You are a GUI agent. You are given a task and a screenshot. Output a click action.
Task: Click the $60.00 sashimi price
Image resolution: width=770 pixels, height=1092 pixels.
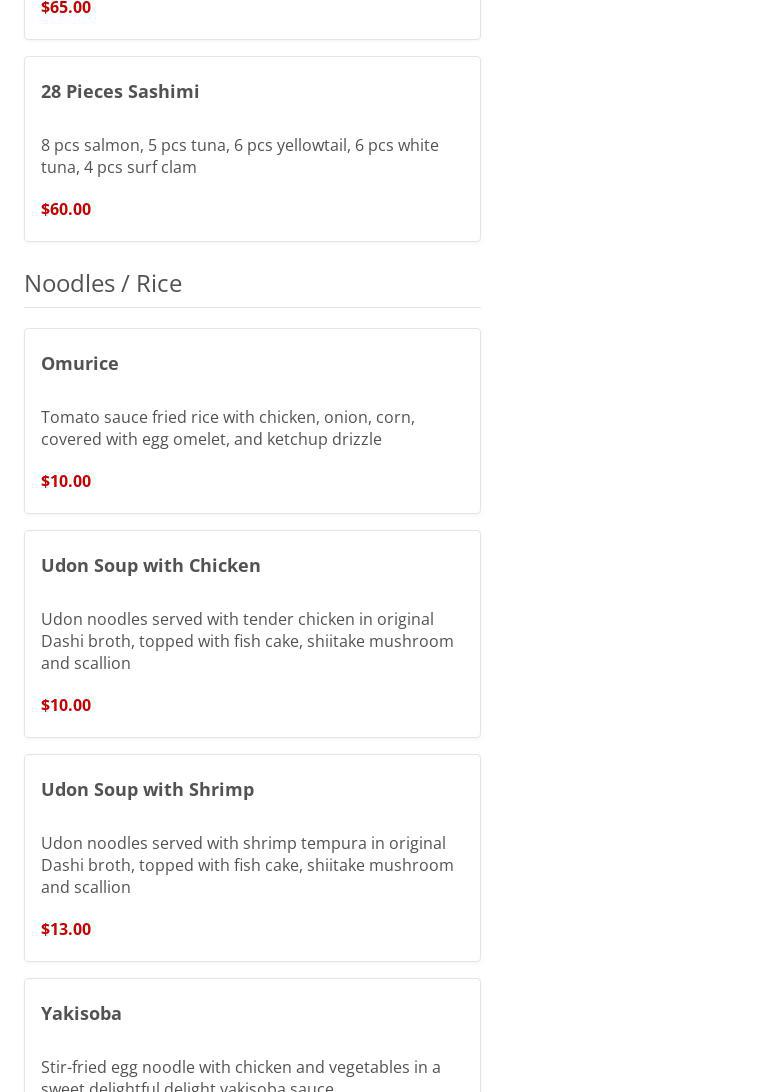point(66,209)
